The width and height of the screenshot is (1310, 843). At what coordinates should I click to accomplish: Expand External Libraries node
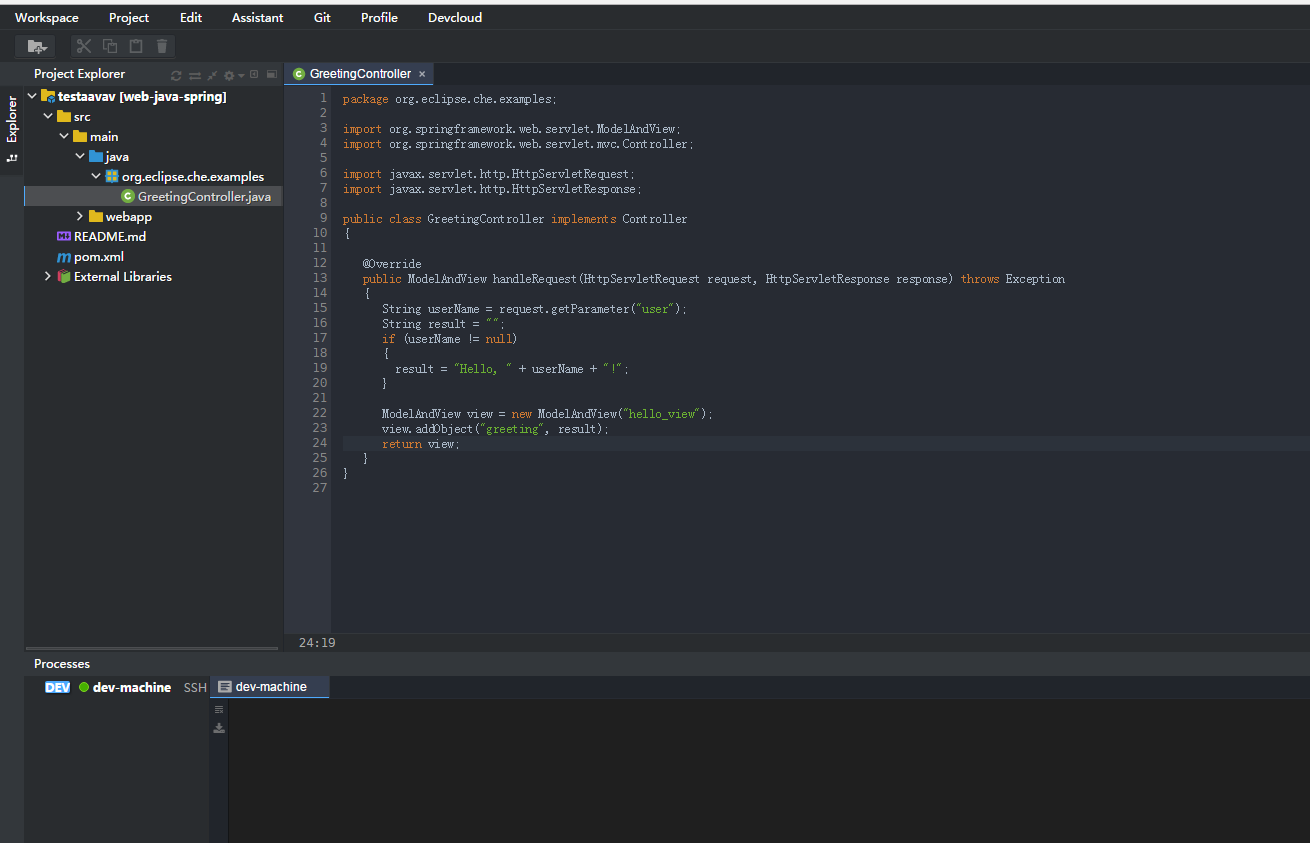pyautogui.click(x=48, y=277)
